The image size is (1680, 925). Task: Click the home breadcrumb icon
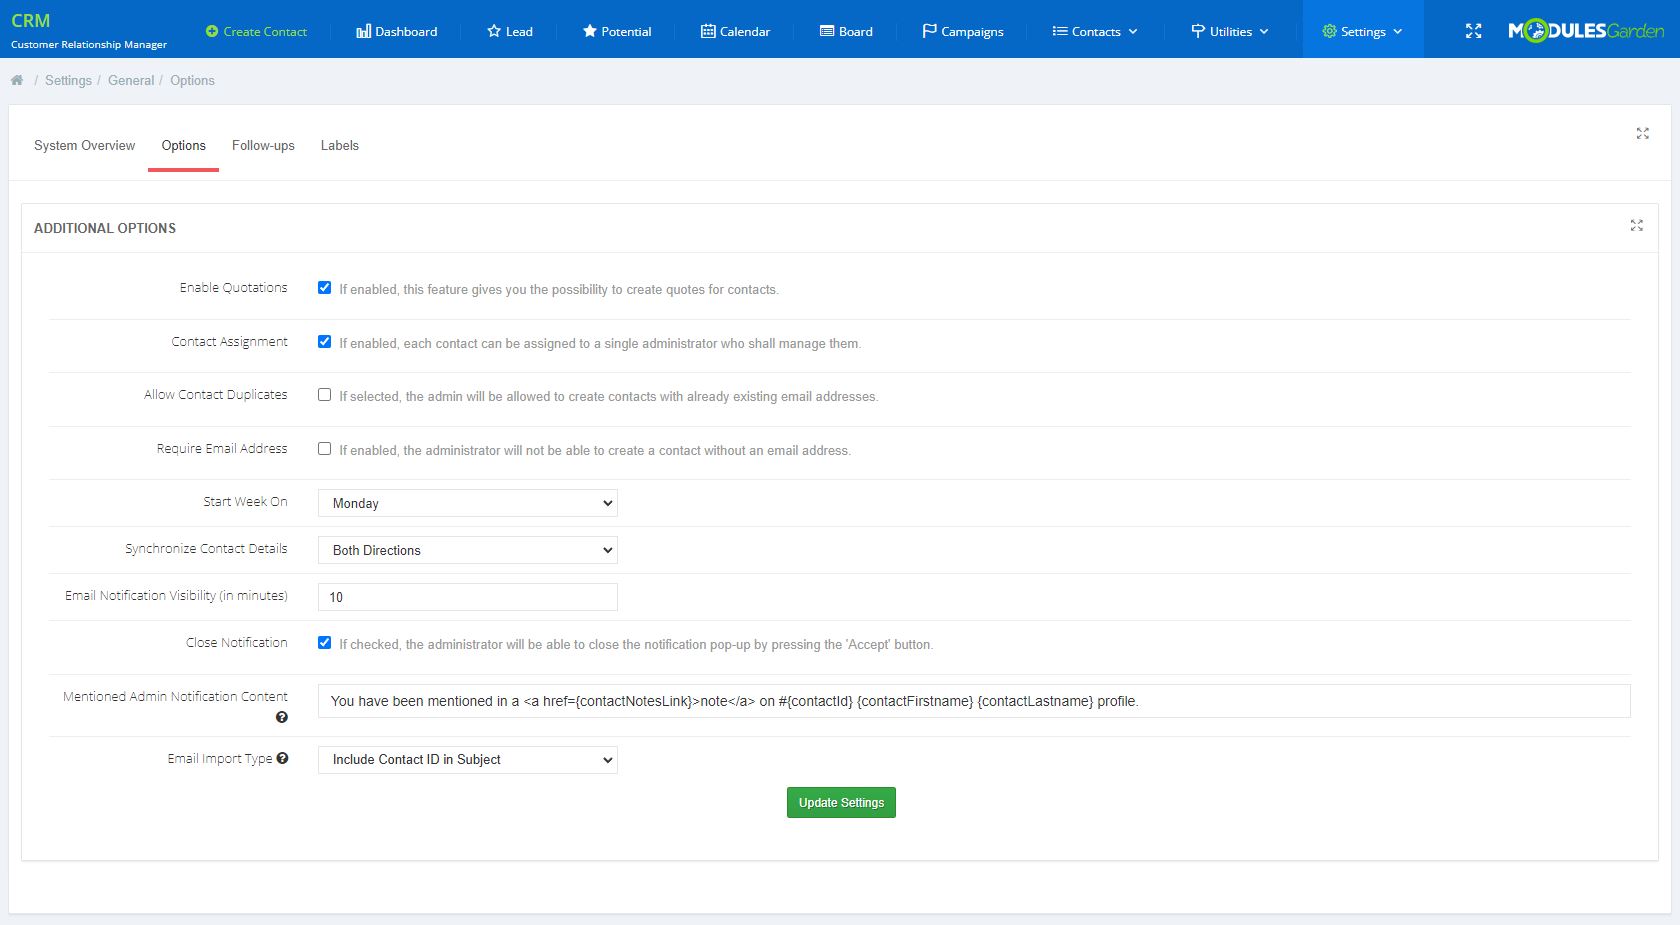click(x=17, y=80)
